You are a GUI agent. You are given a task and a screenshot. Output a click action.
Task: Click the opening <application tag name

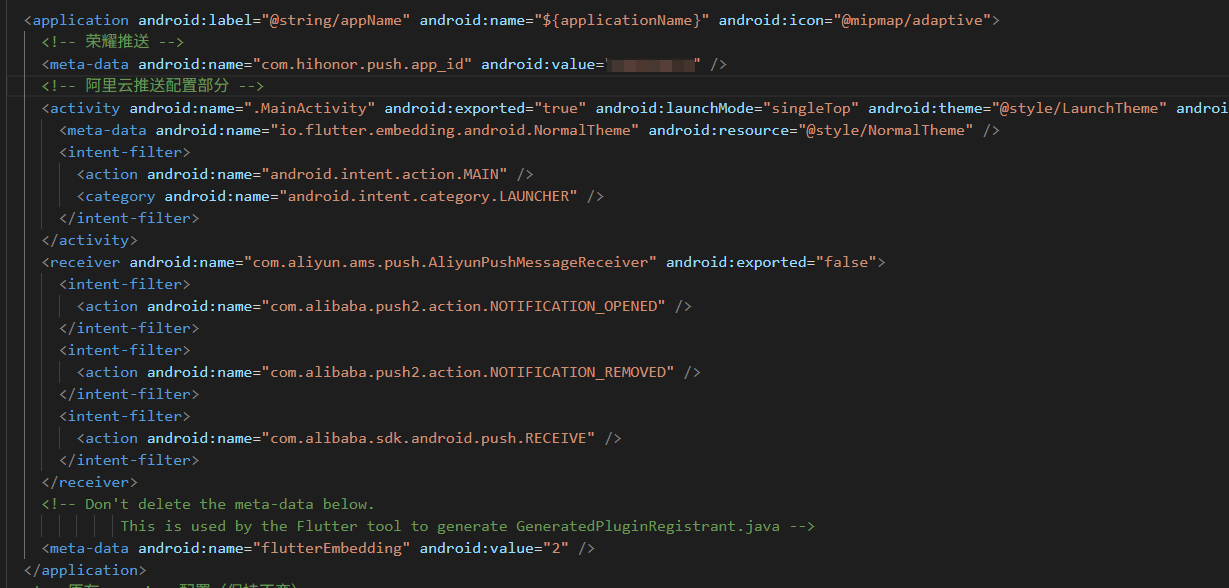pyautogui.click(x=81, y=20)
